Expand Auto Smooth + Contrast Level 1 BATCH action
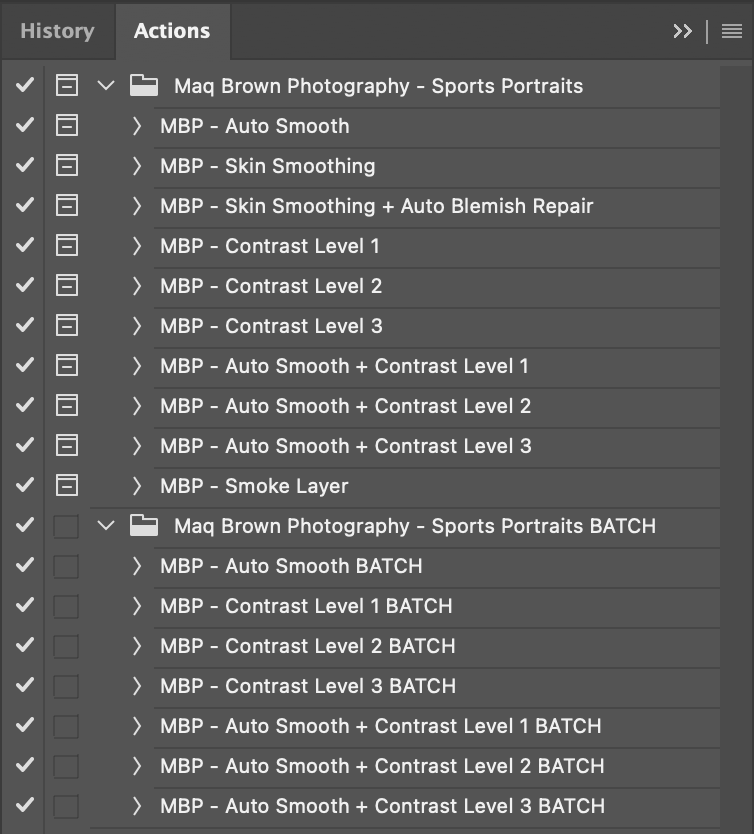The image size is (754, 834). point(137,726)
